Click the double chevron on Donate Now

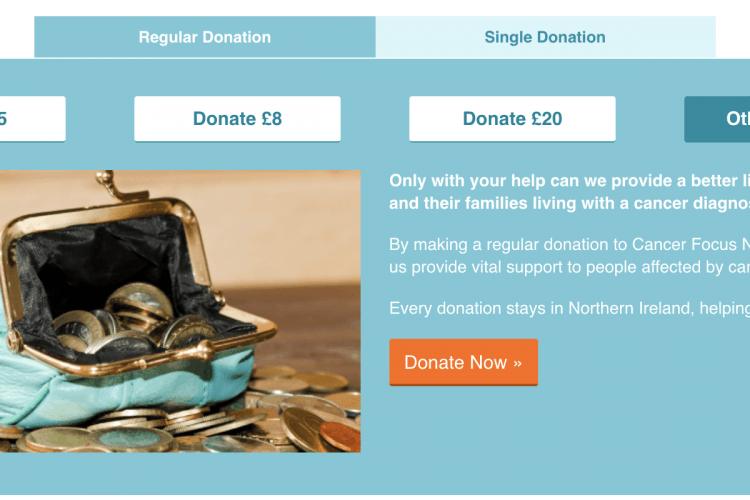pyautogui.click(x=518, y=363)
